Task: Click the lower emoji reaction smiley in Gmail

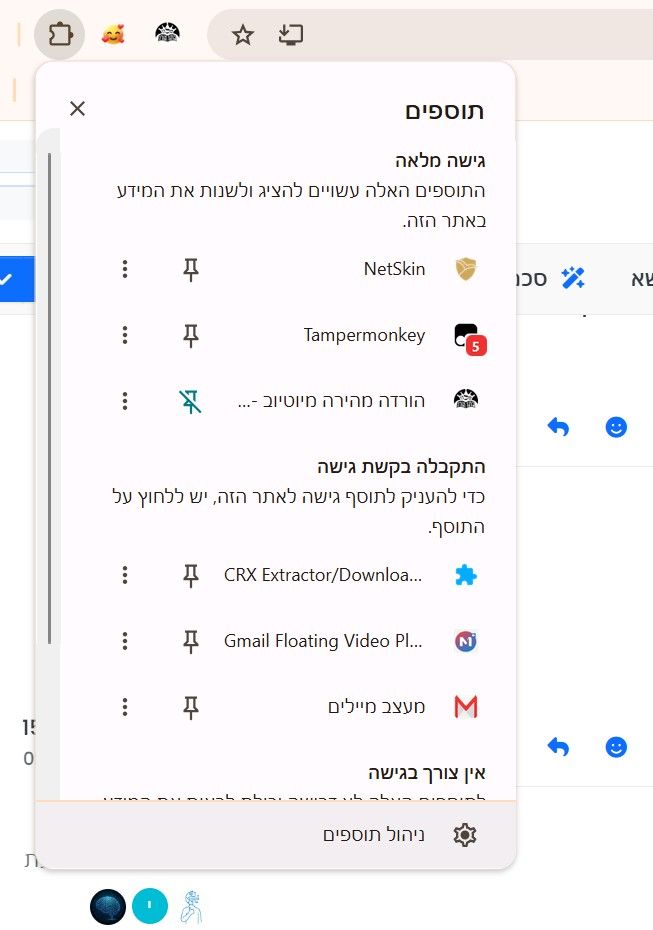Action: coord(616,747)
